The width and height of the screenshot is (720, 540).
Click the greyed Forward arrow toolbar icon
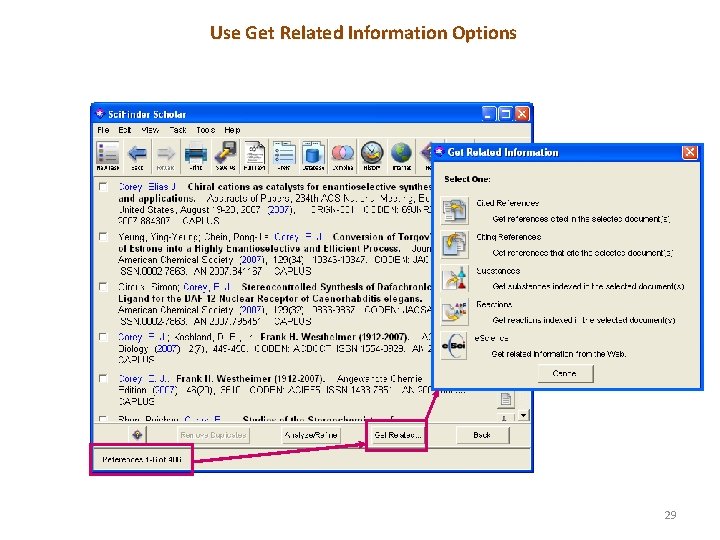tap(166, 156)
